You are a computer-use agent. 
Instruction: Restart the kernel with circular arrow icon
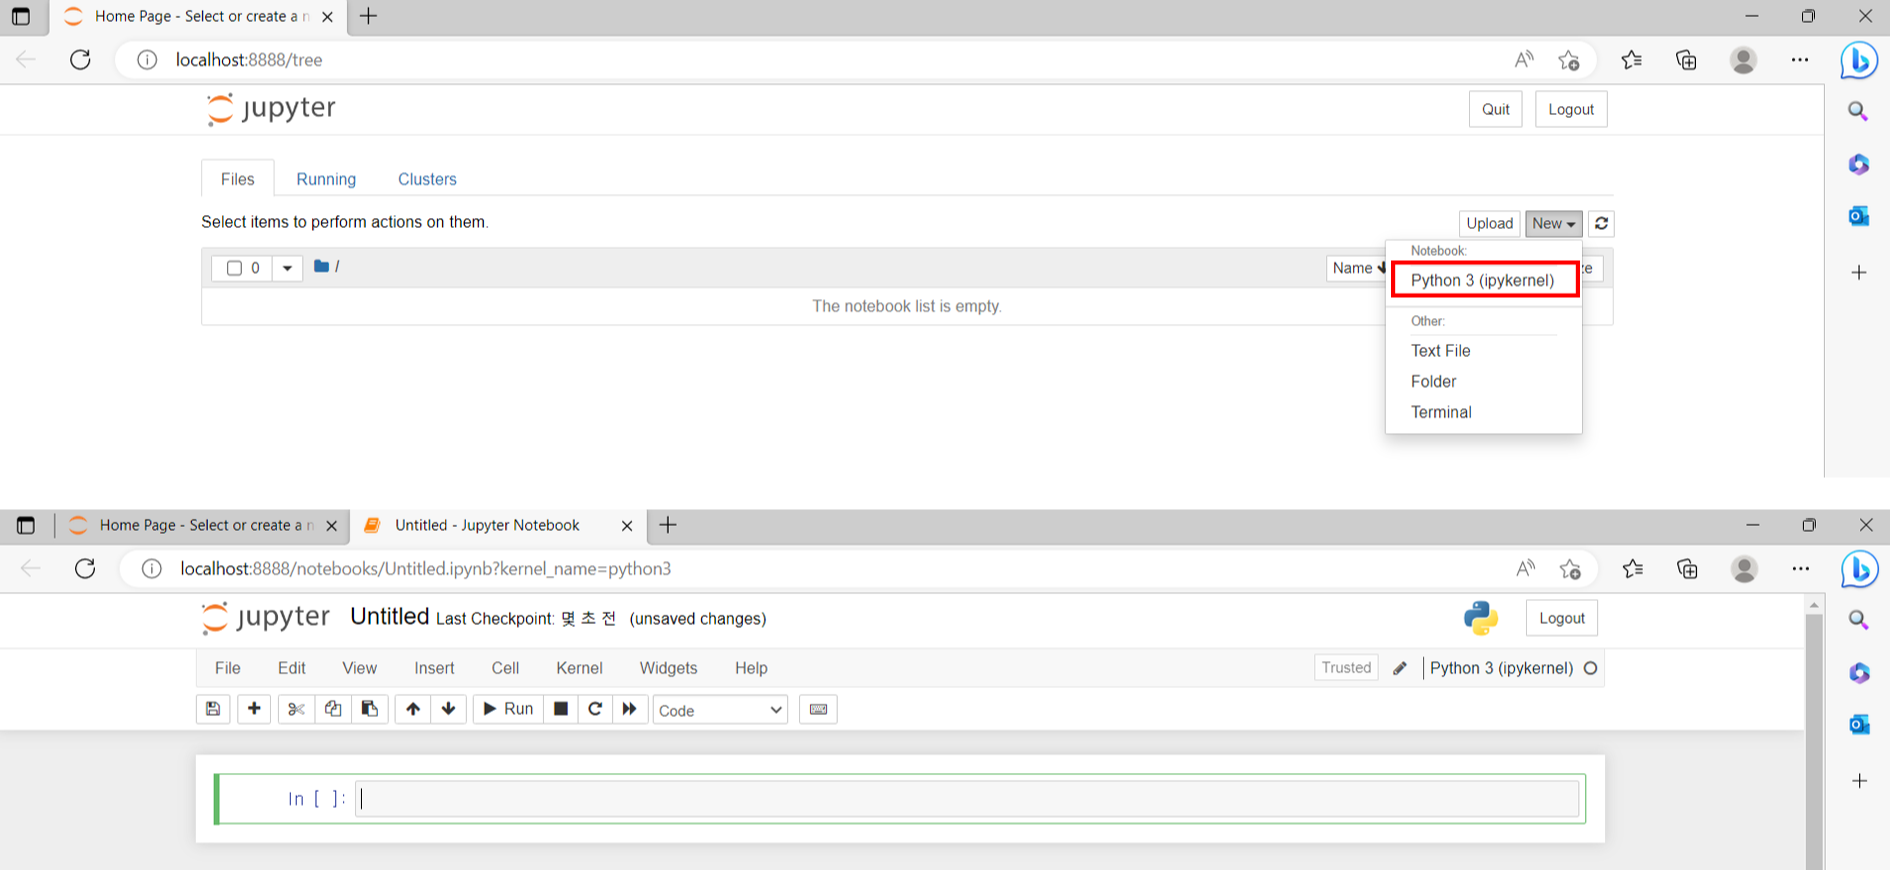[x=595, y=709]
